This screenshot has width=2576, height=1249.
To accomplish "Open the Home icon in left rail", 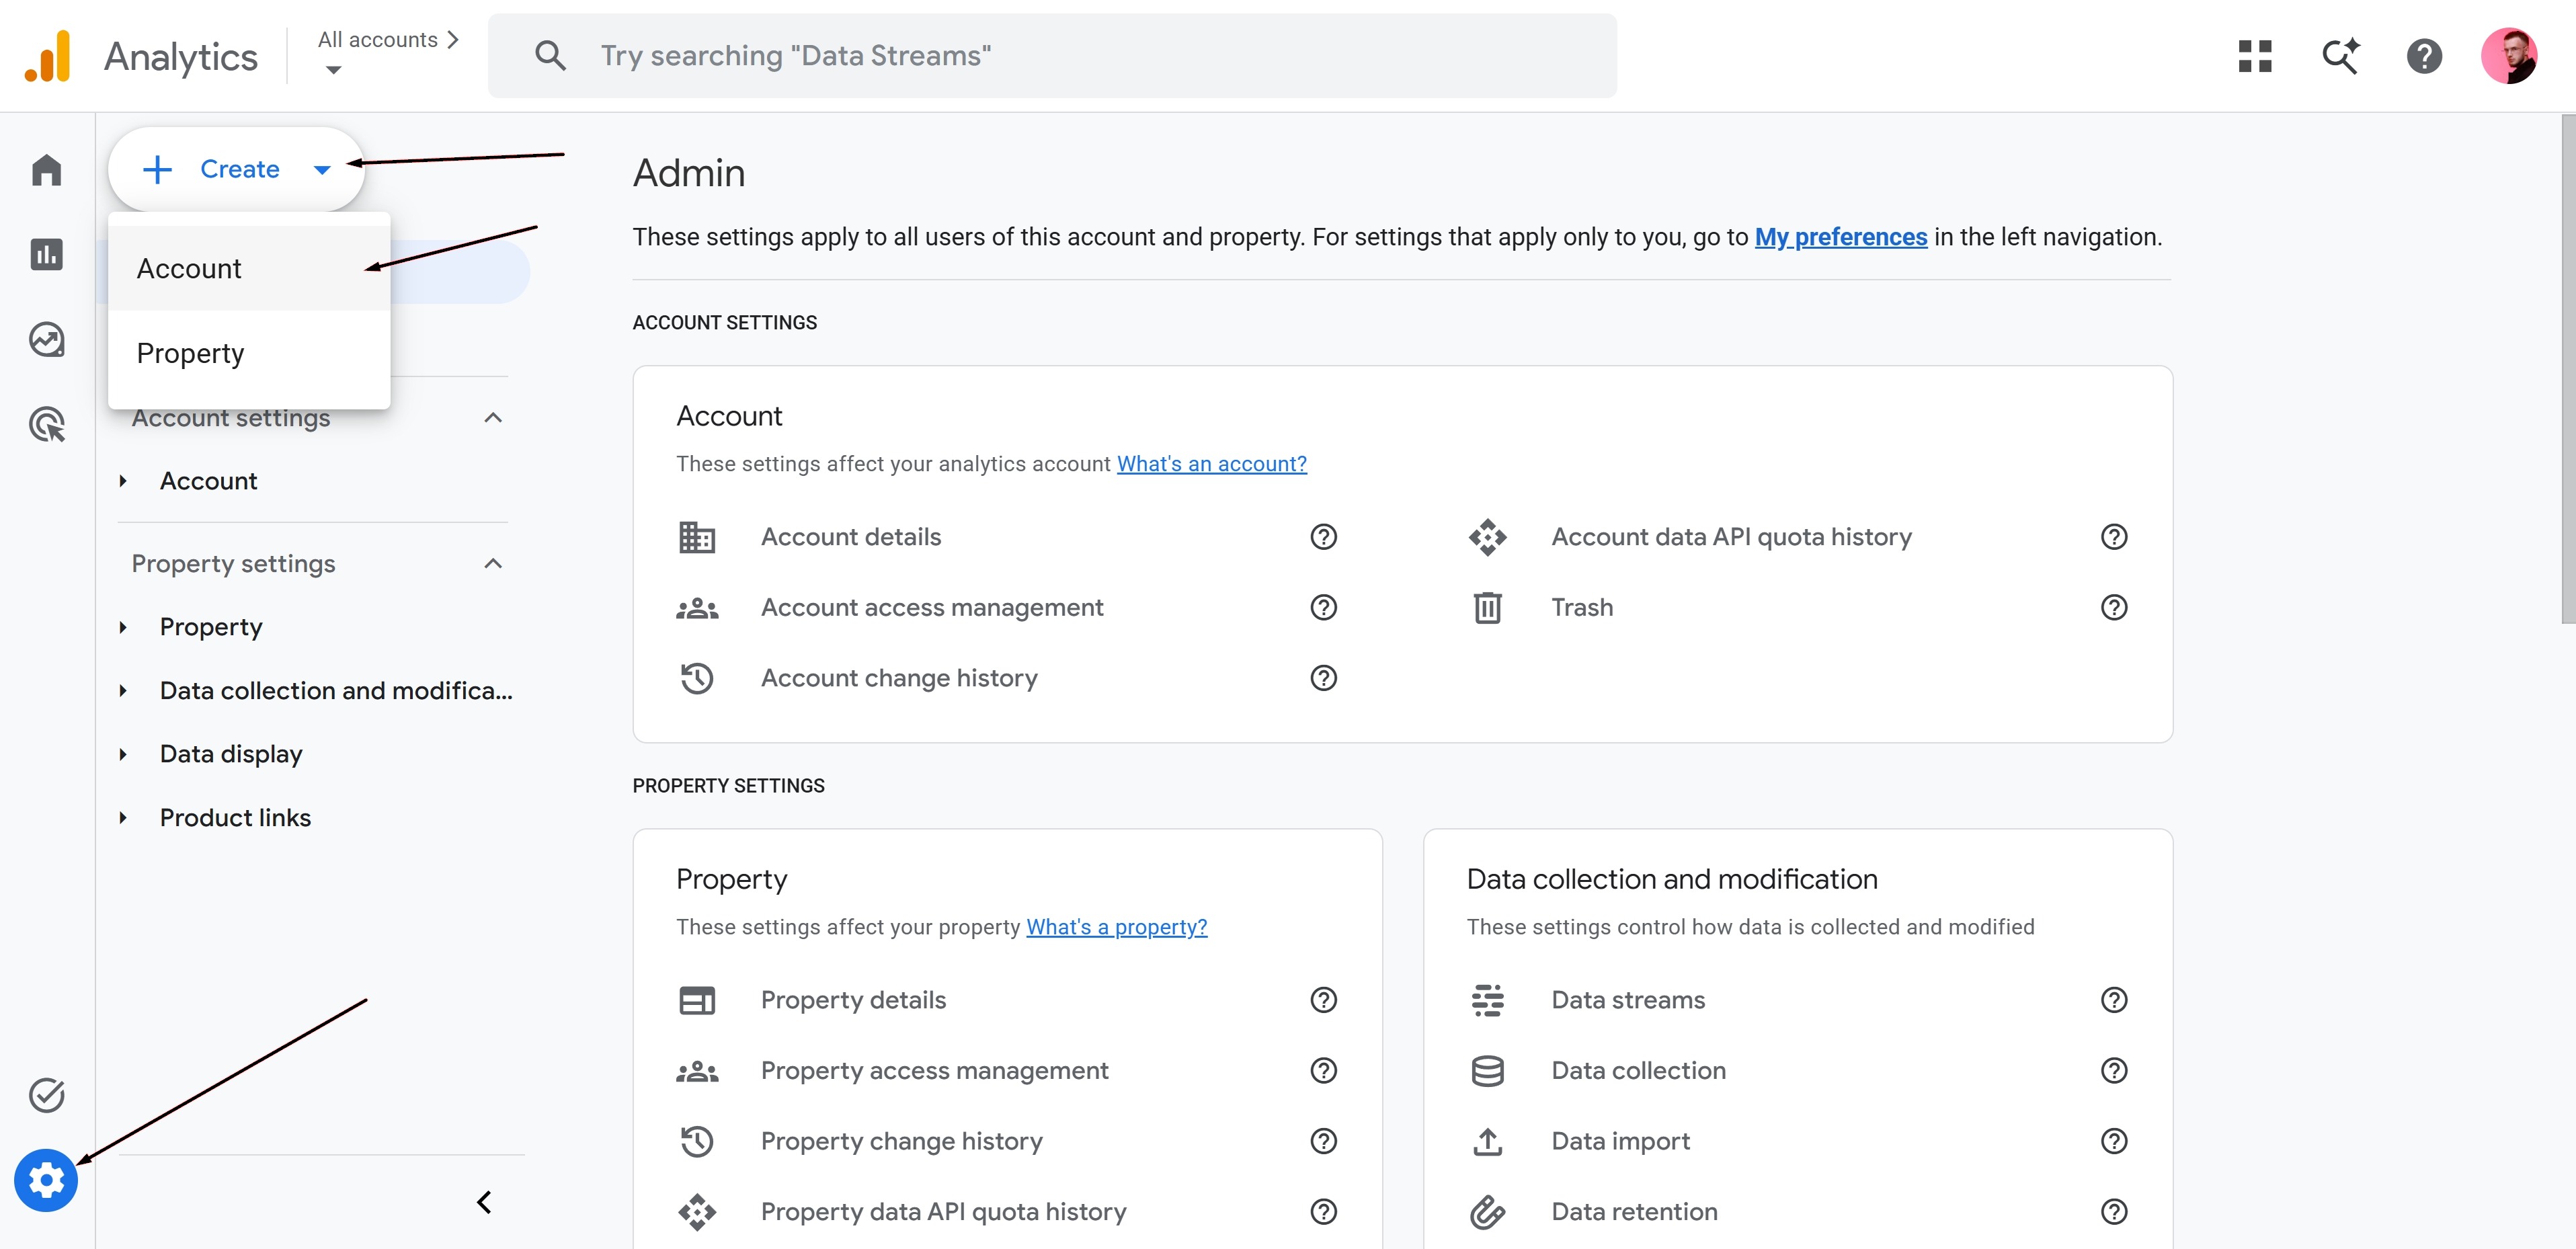I will coord(46,170).
